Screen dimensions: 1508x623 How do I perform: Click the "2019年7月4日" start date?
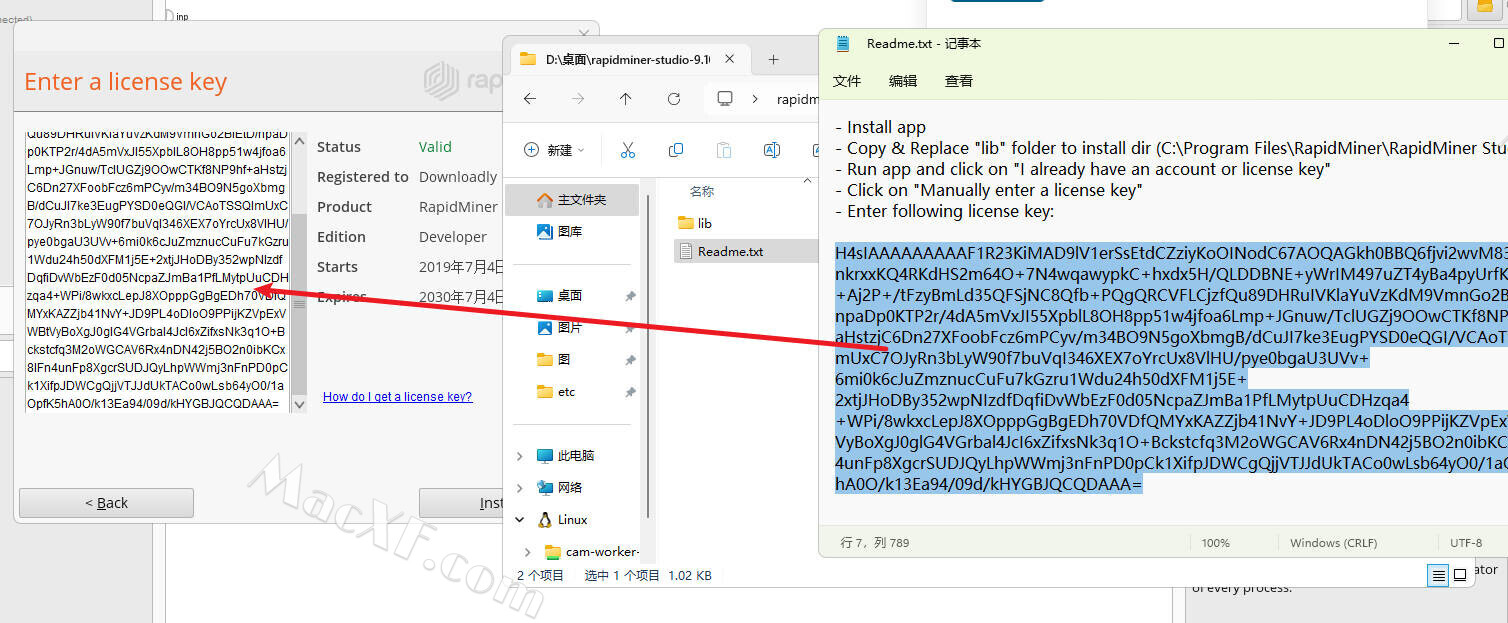pos(461,267)
